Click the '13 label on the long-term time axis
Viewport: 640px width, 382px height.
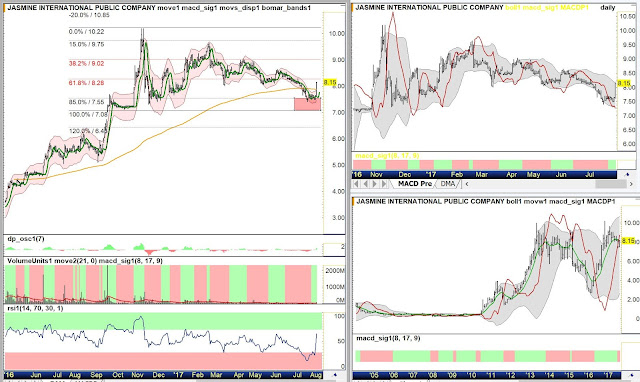(x=529, y=375)
